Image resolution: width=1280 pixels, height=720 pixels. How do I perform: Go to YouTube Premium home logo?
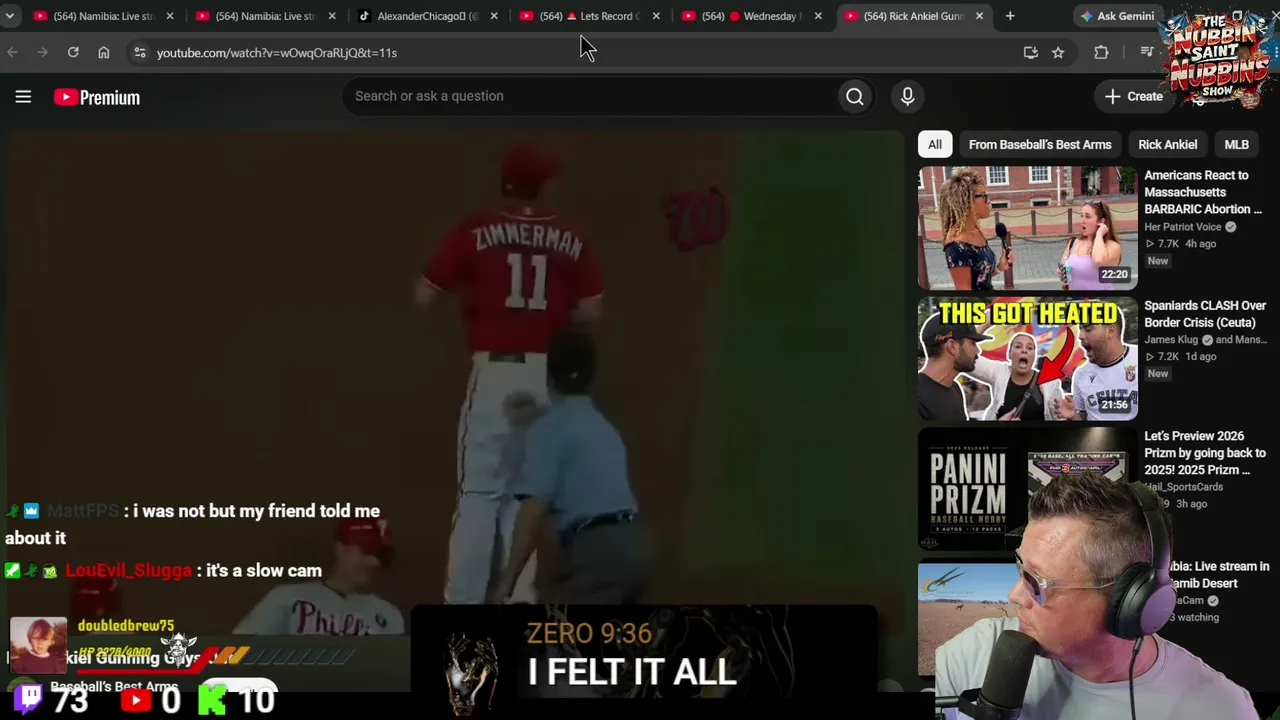[x=97, y=97]
